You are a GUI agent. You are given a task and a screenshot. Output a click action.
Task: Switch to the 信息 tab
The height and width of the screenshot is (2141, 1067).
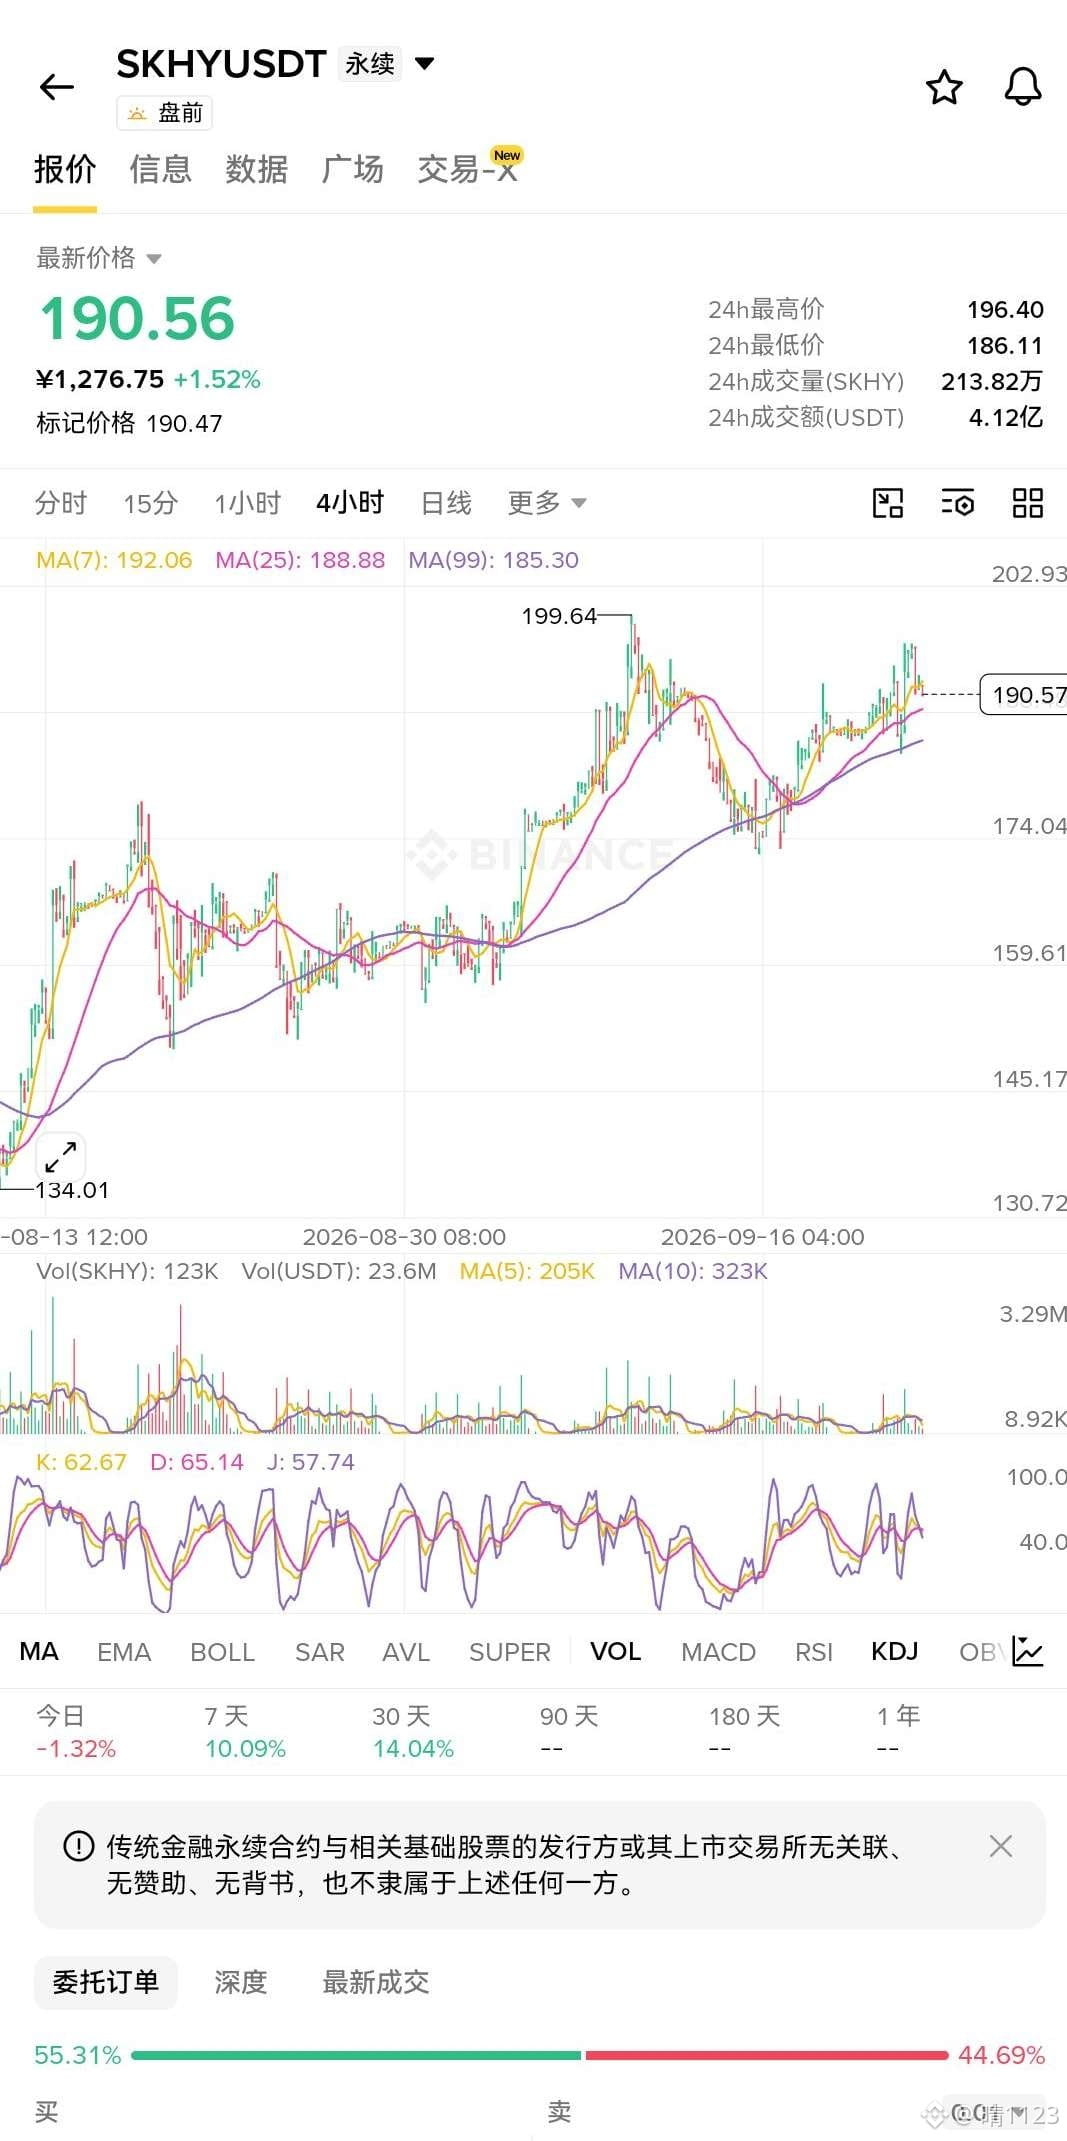pyautogui.click(x=160, y=170)
